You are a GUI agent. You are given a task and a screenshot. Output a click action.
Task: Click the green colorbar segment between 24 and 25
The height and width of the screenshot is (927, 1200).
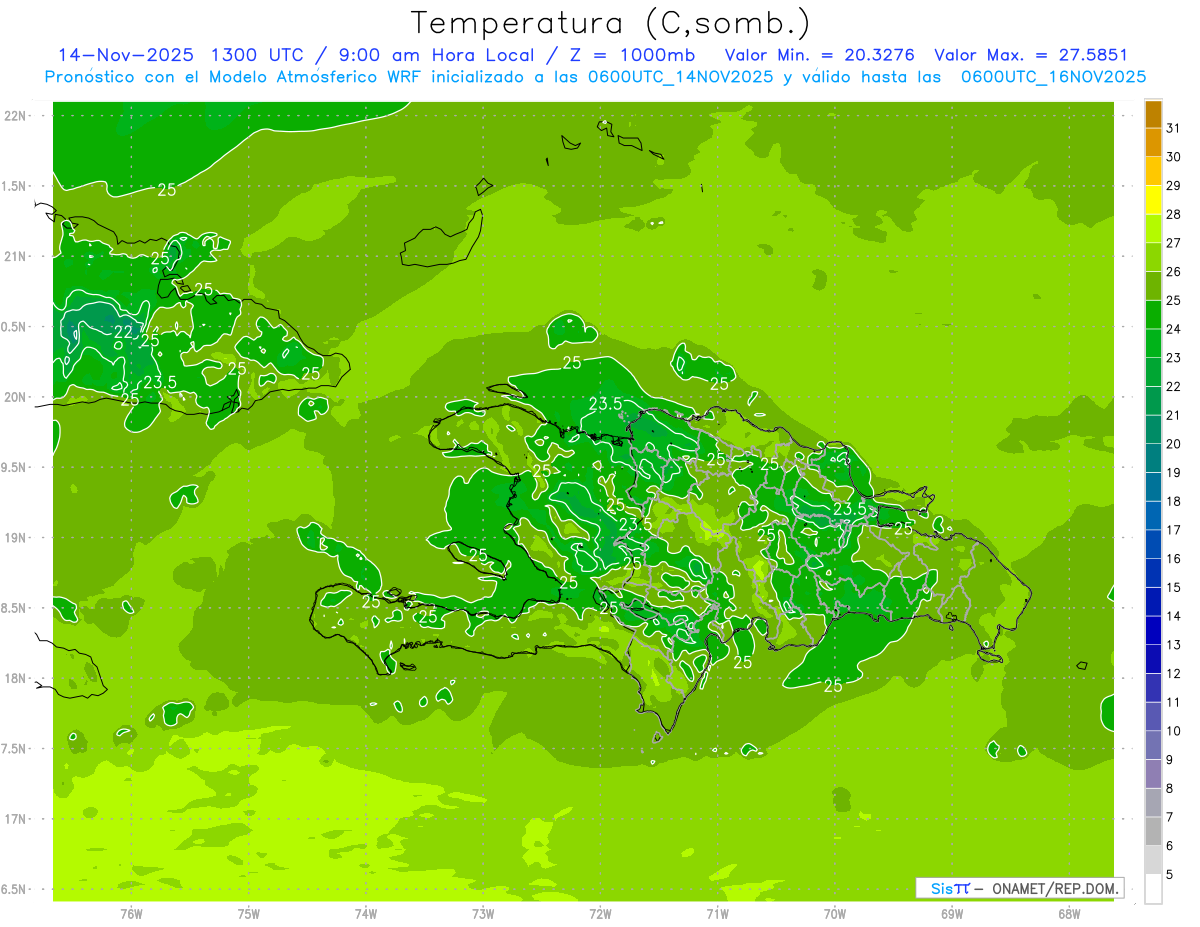(x=1153, y=315)
